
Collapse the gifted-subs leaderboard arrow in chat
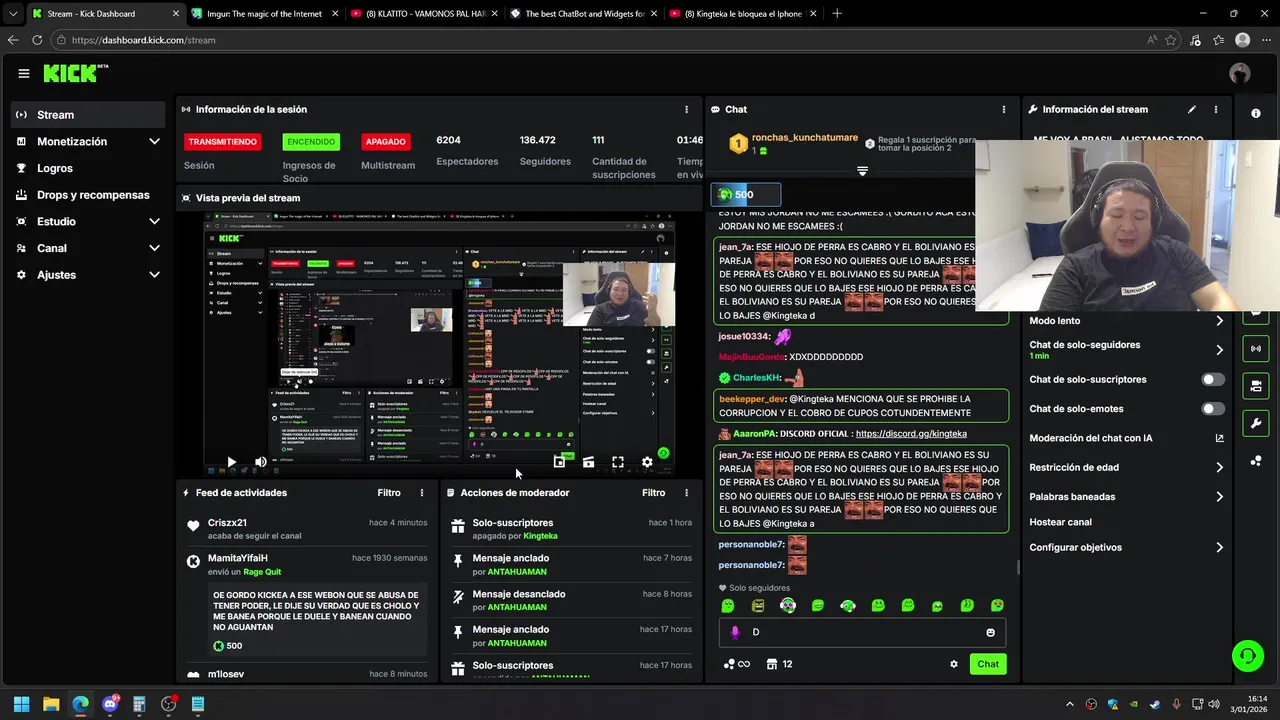point(862,171)
